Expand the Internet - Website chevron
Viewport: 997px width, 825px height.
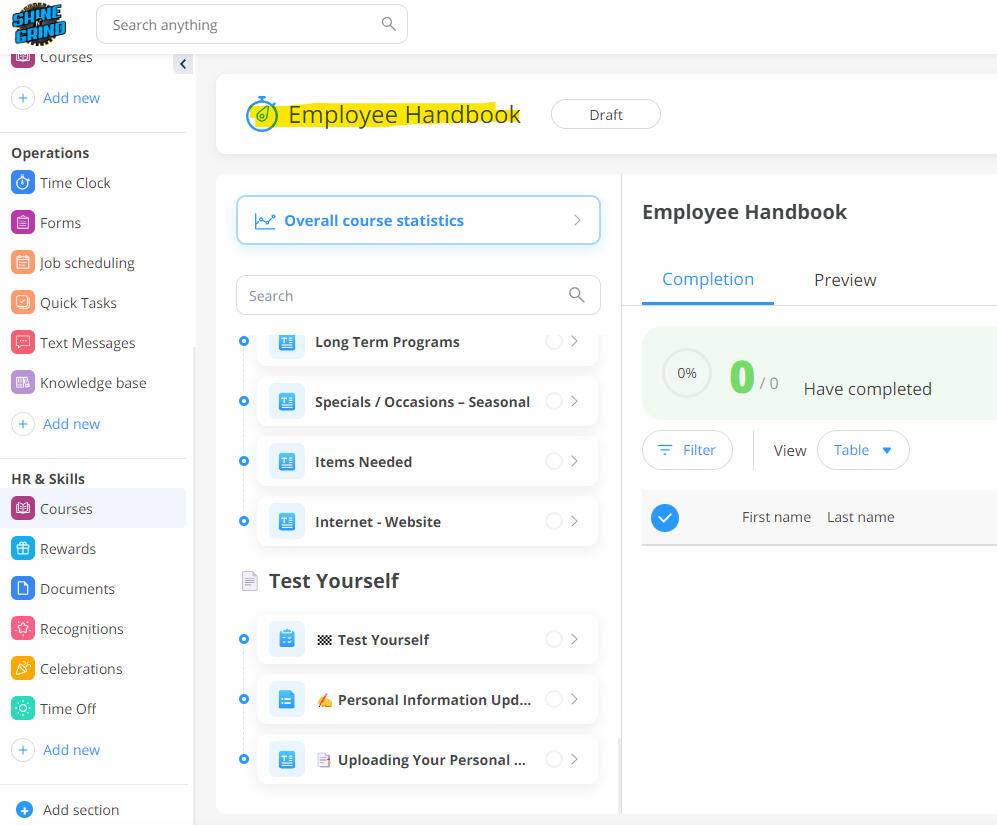[575, 521]
